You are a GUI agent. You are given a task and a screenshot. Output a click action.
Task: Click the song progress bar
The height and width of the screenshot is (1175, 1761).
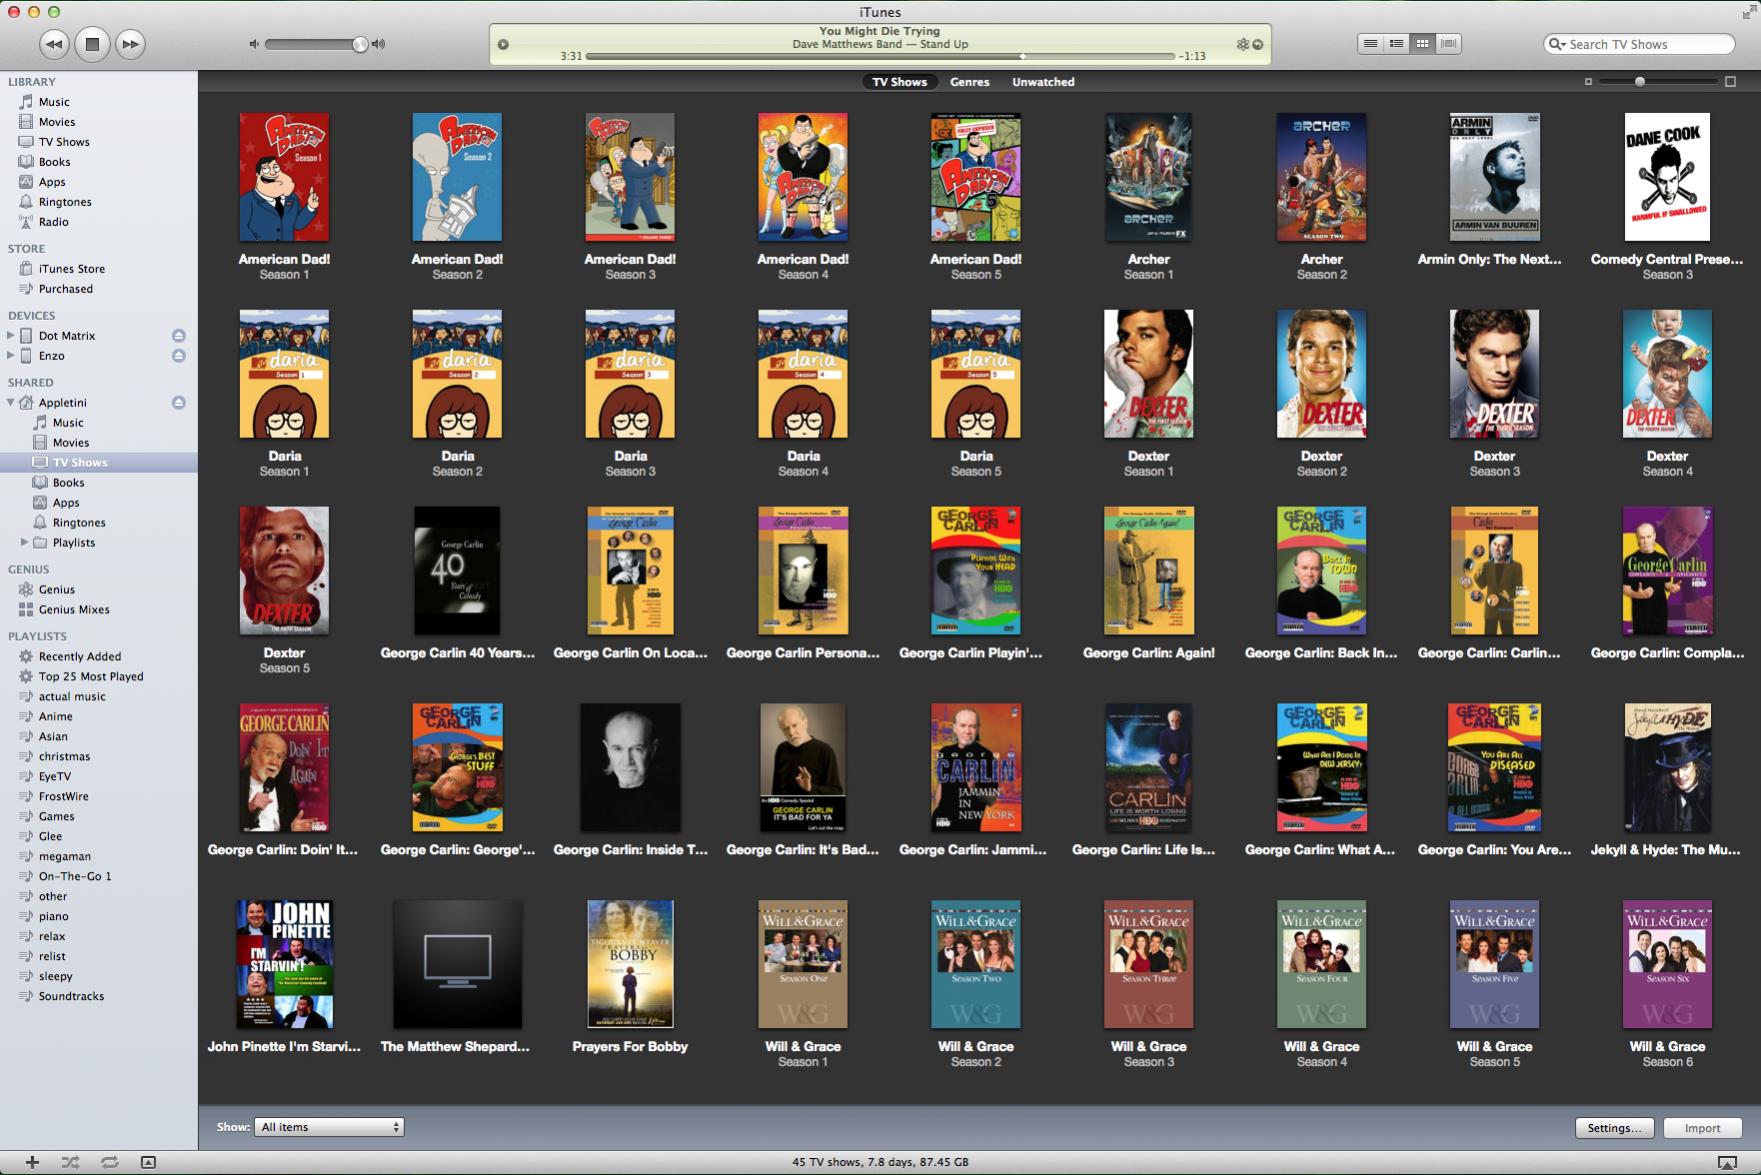click(x=880, y=56)
